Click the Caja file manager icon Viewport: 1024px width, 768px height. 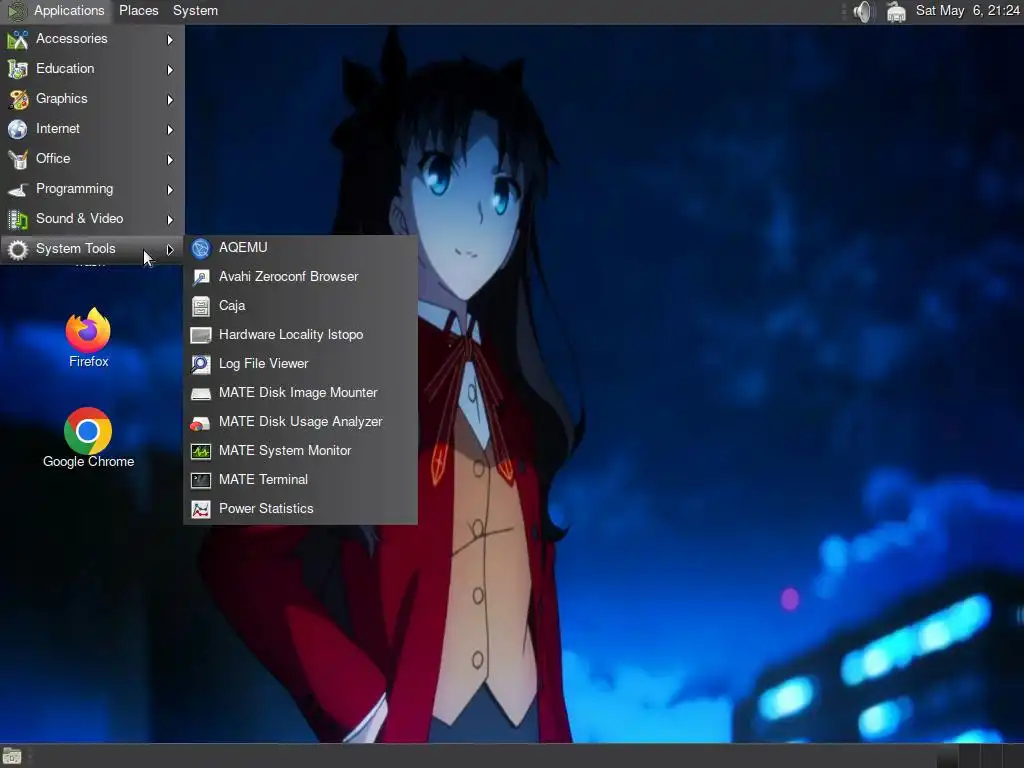click(x=201, y=306)
